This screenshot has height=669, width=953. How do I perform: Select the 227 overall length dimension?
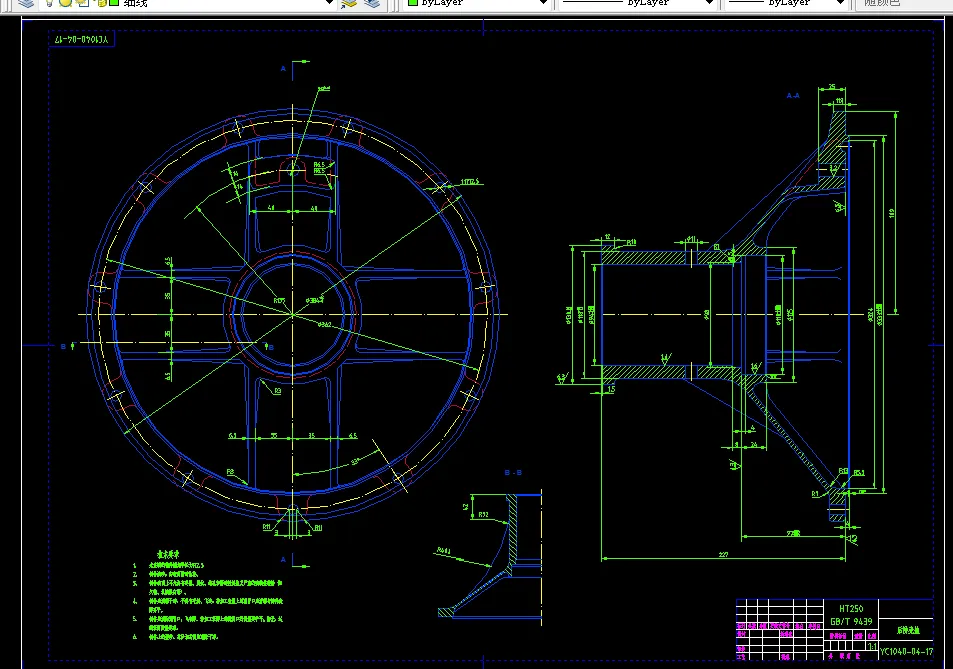(723, 555)
